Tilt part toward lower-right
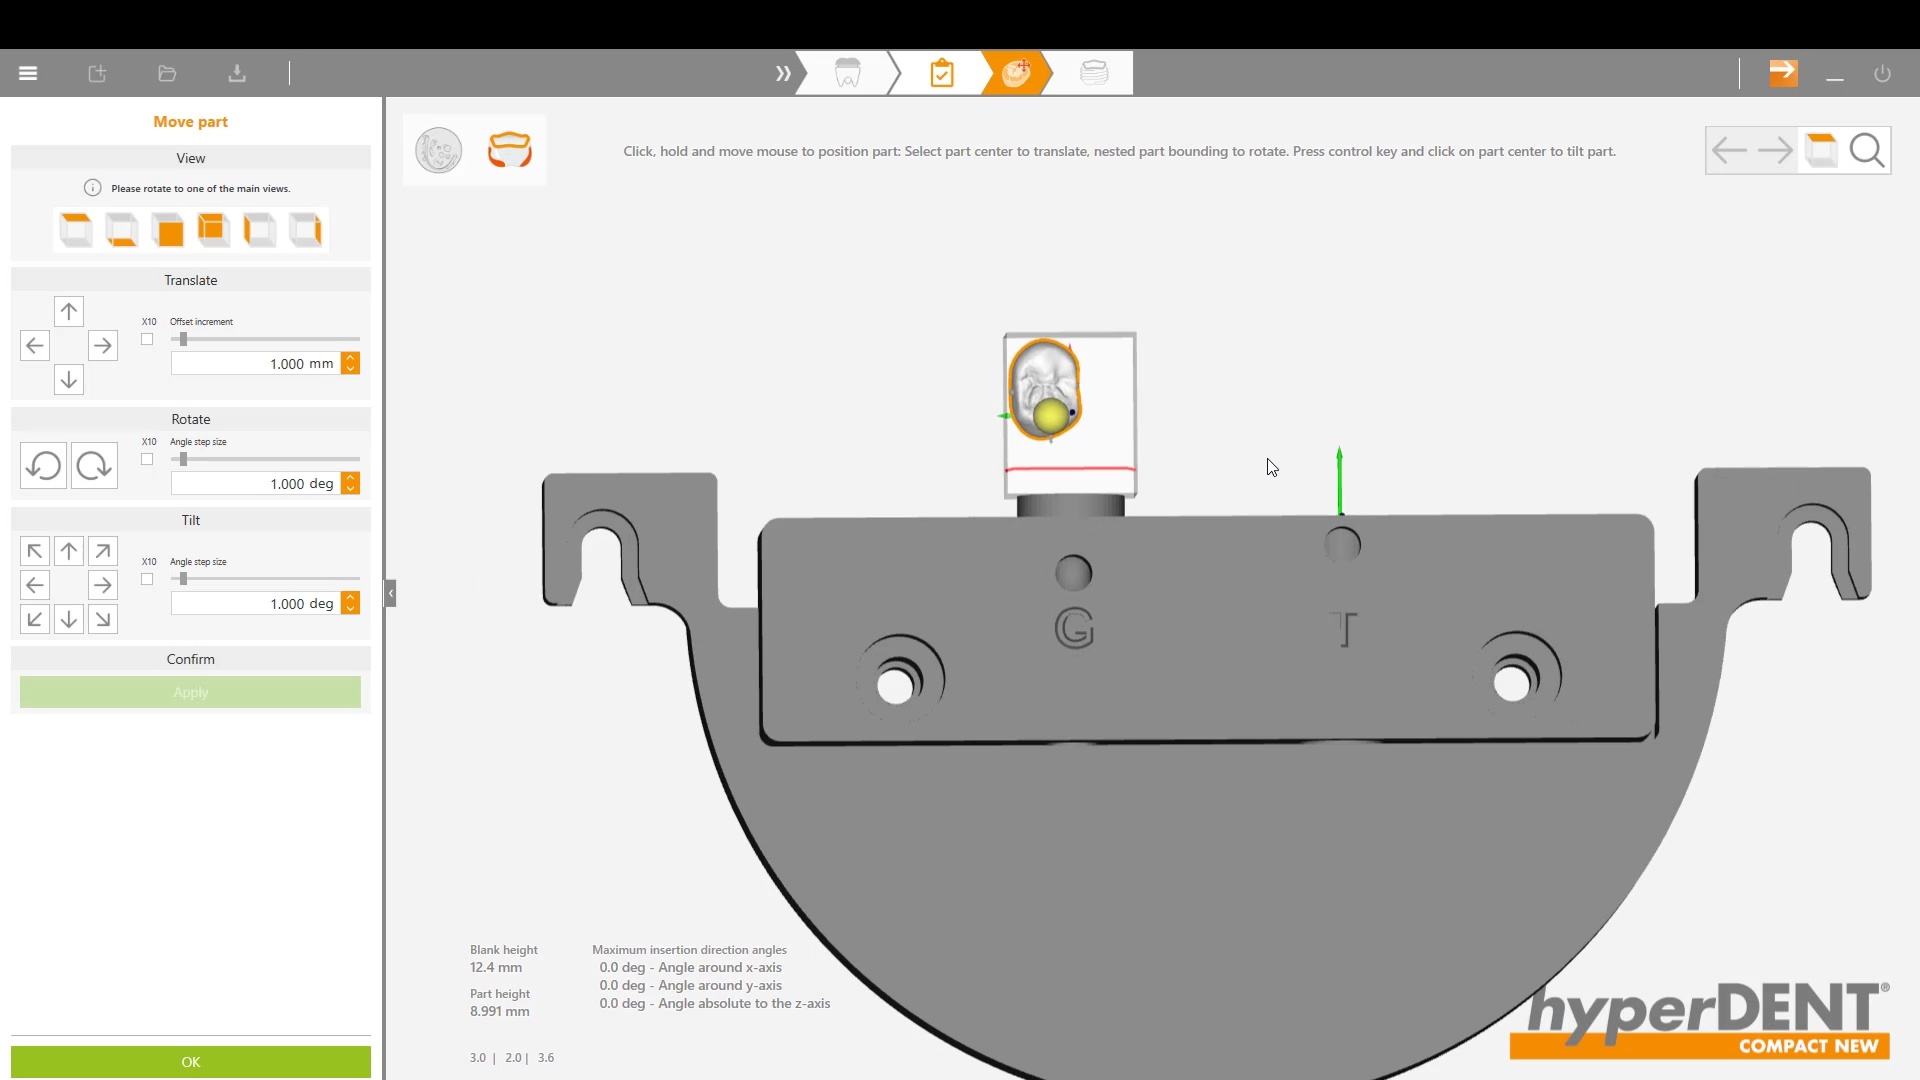 coord(102,619)
